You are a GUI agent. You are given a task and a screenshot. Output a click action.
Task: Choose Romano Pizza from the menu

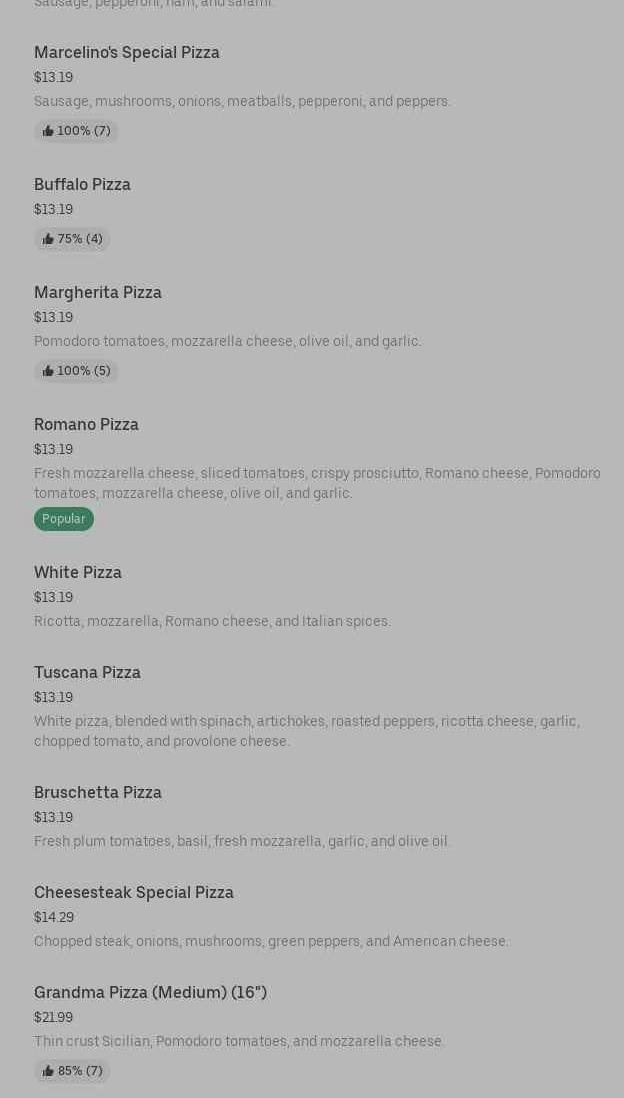86,424
